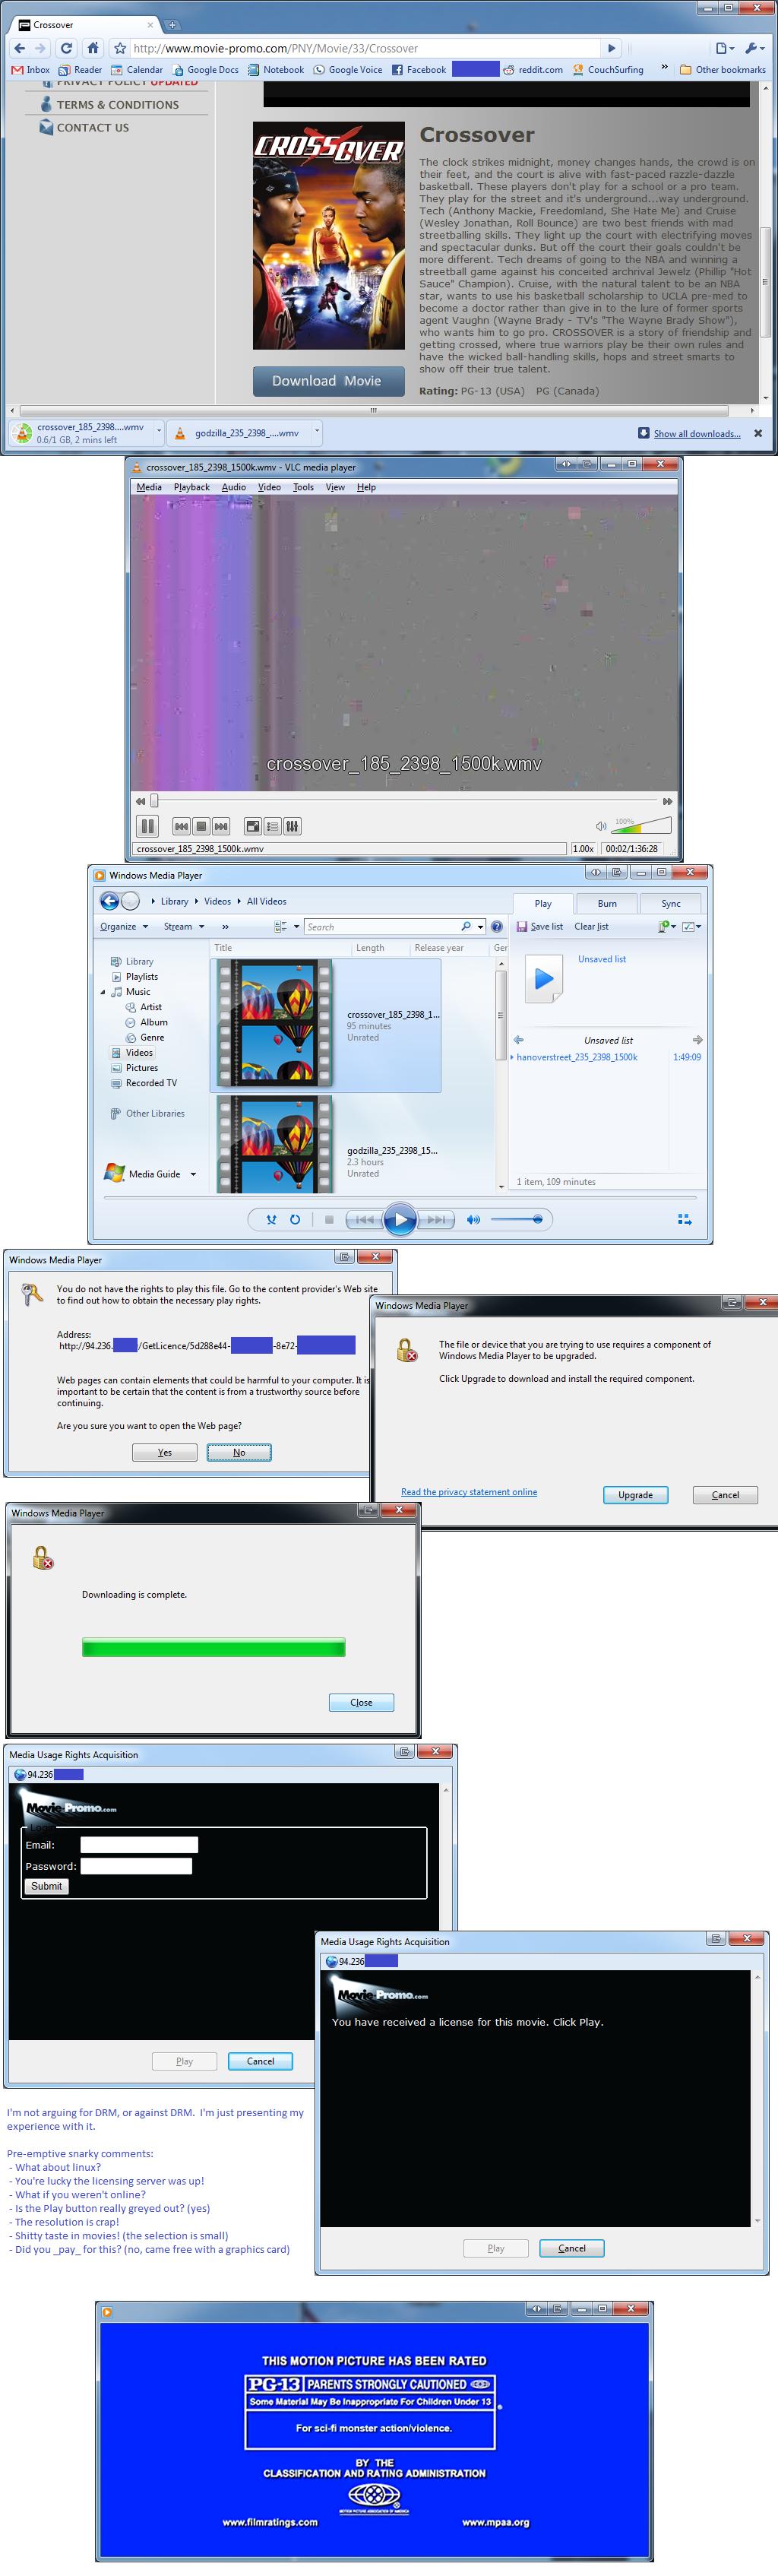This screenshot has width=778, height=2576.
Task: Adjust VLC volume slider
Action: [641, 826]
